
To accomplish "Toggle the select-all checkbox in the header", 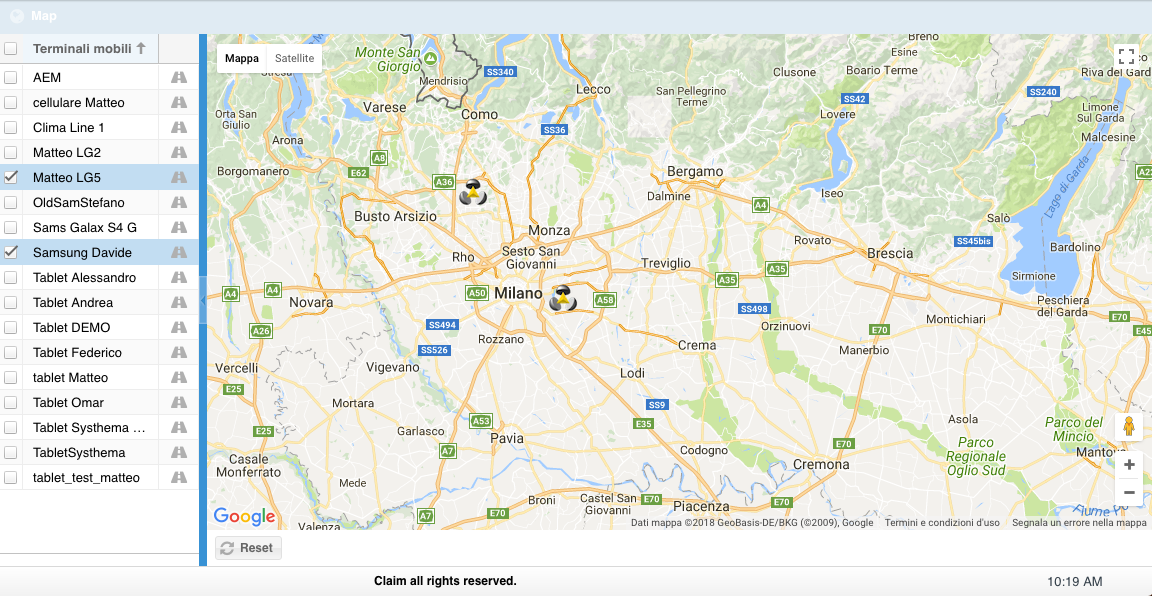I will point(10,49).
